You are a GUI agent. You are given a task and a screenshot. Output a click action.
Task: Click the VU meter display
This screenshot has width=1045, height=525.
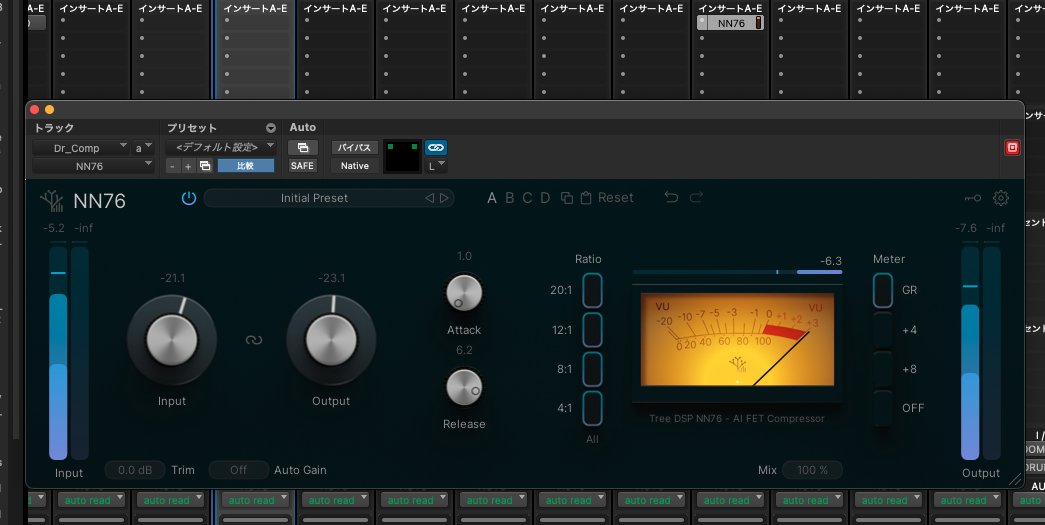737,340
